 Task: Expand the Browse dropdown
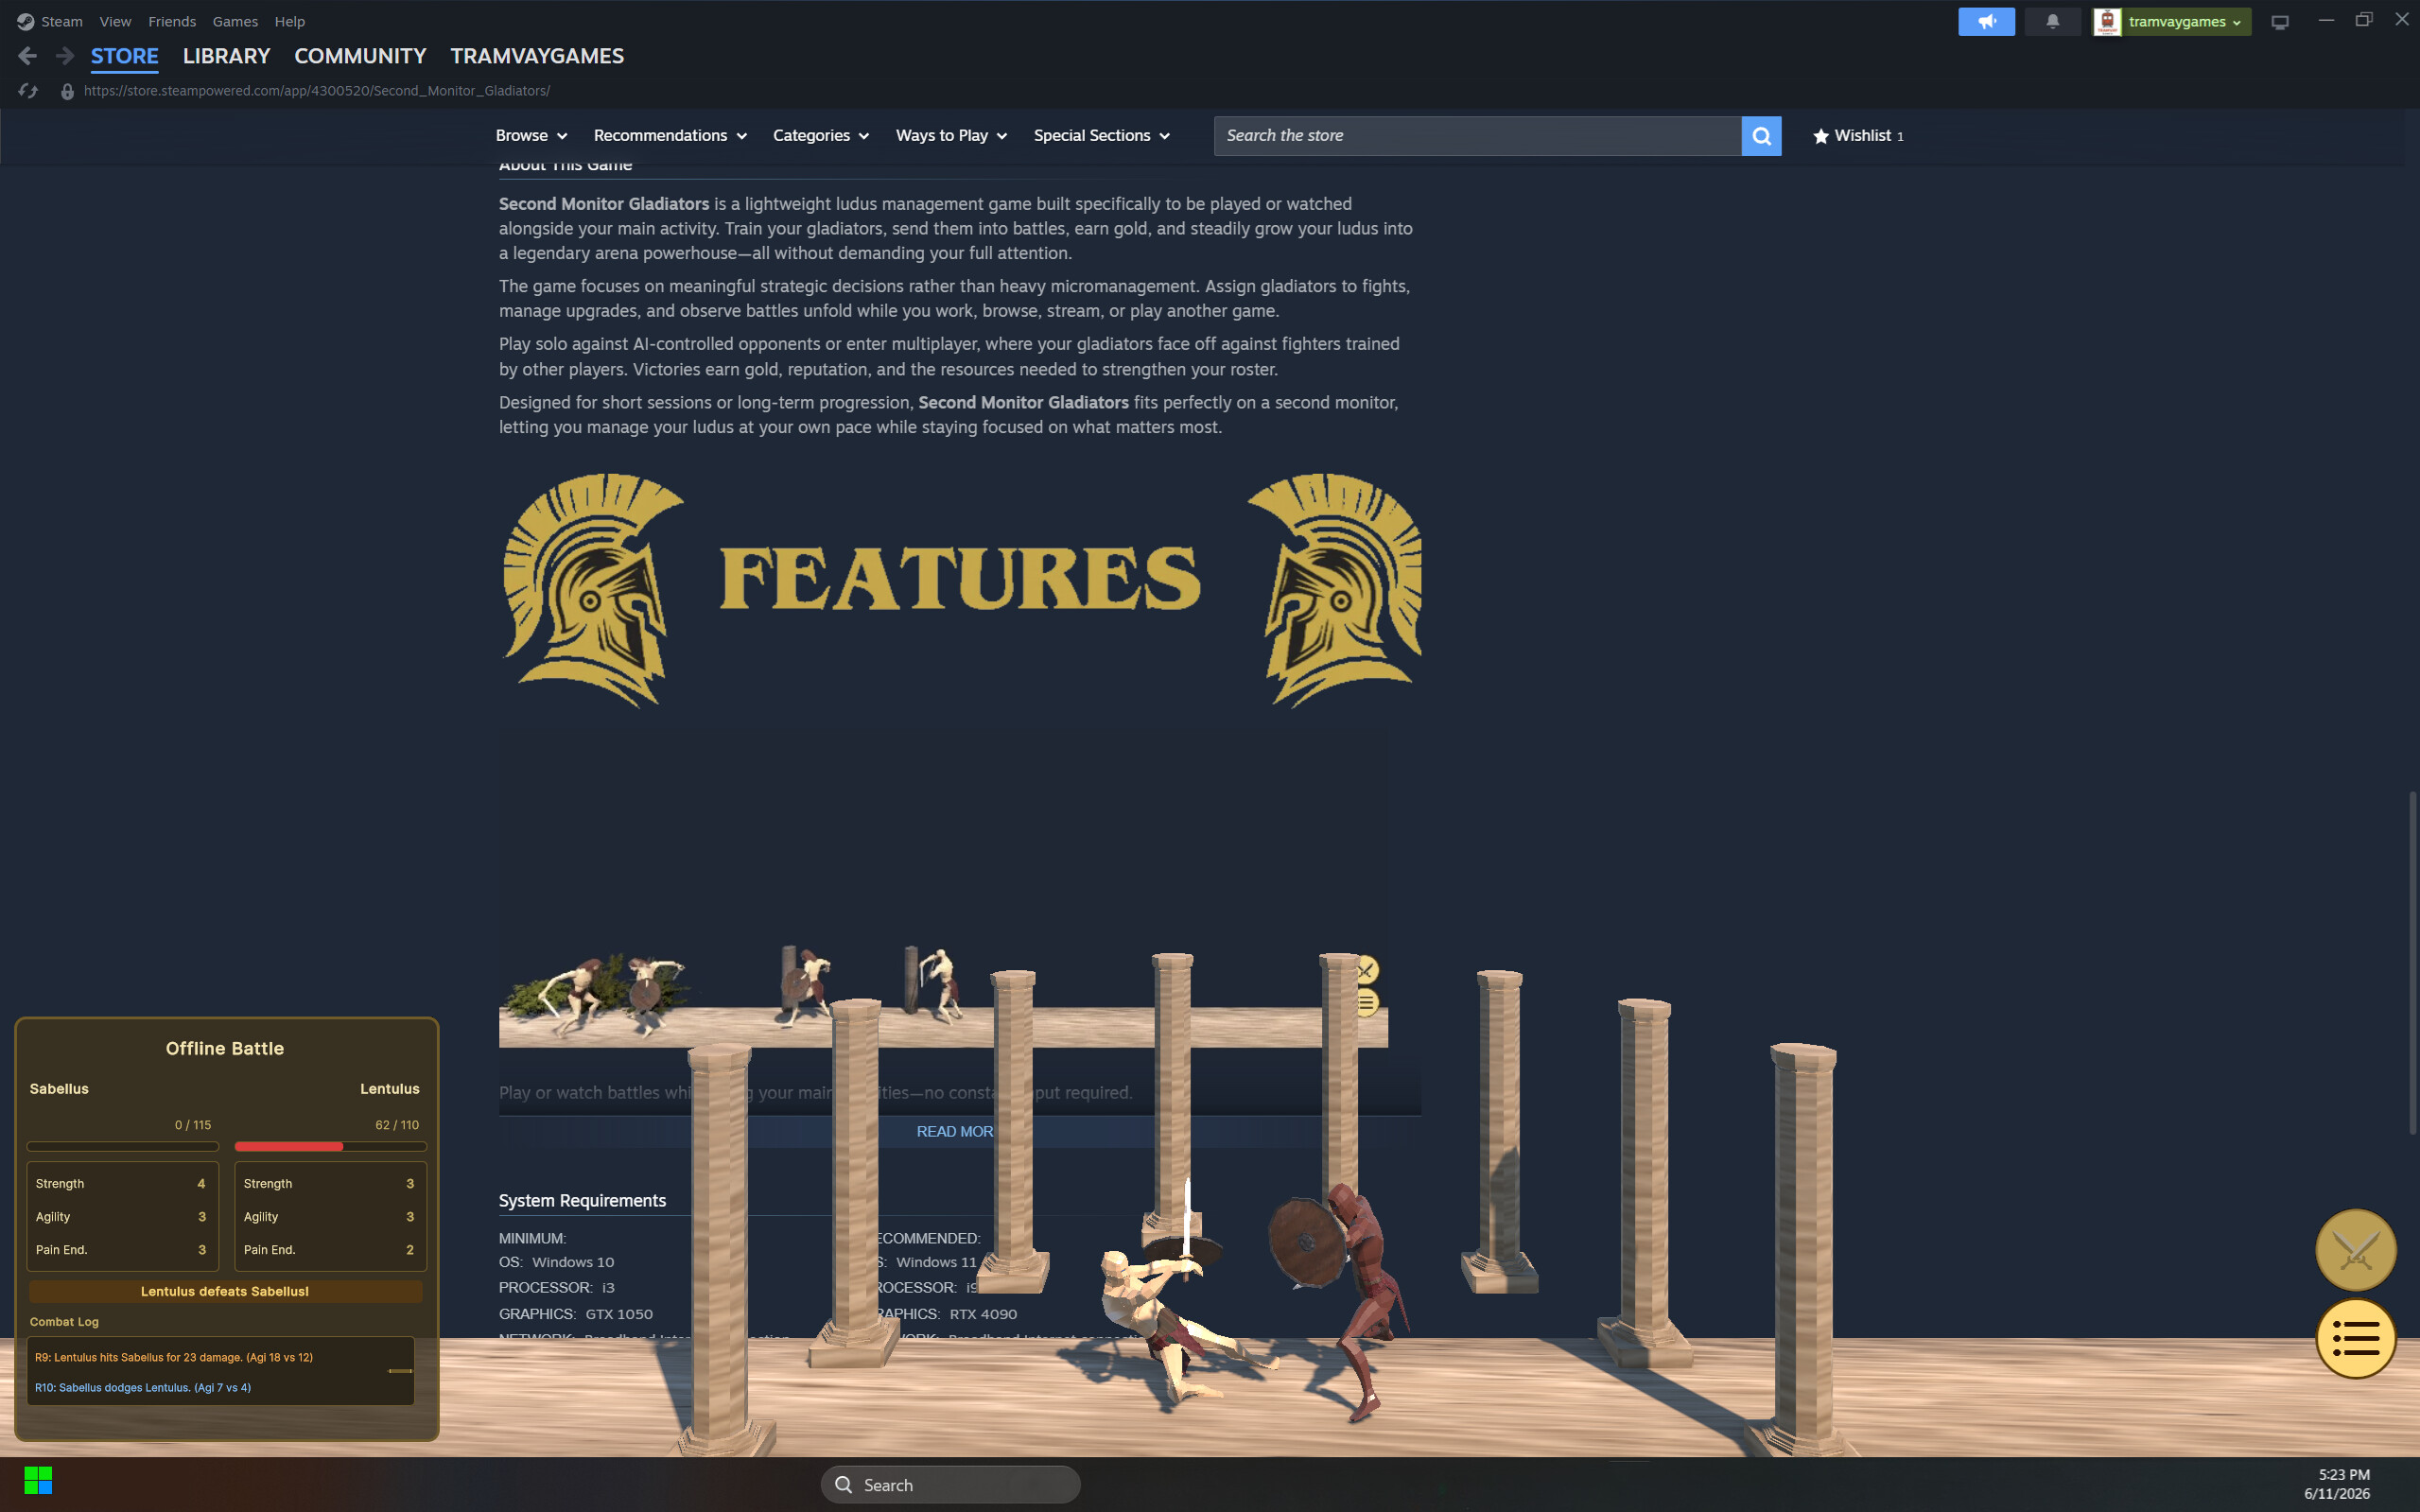531,136
